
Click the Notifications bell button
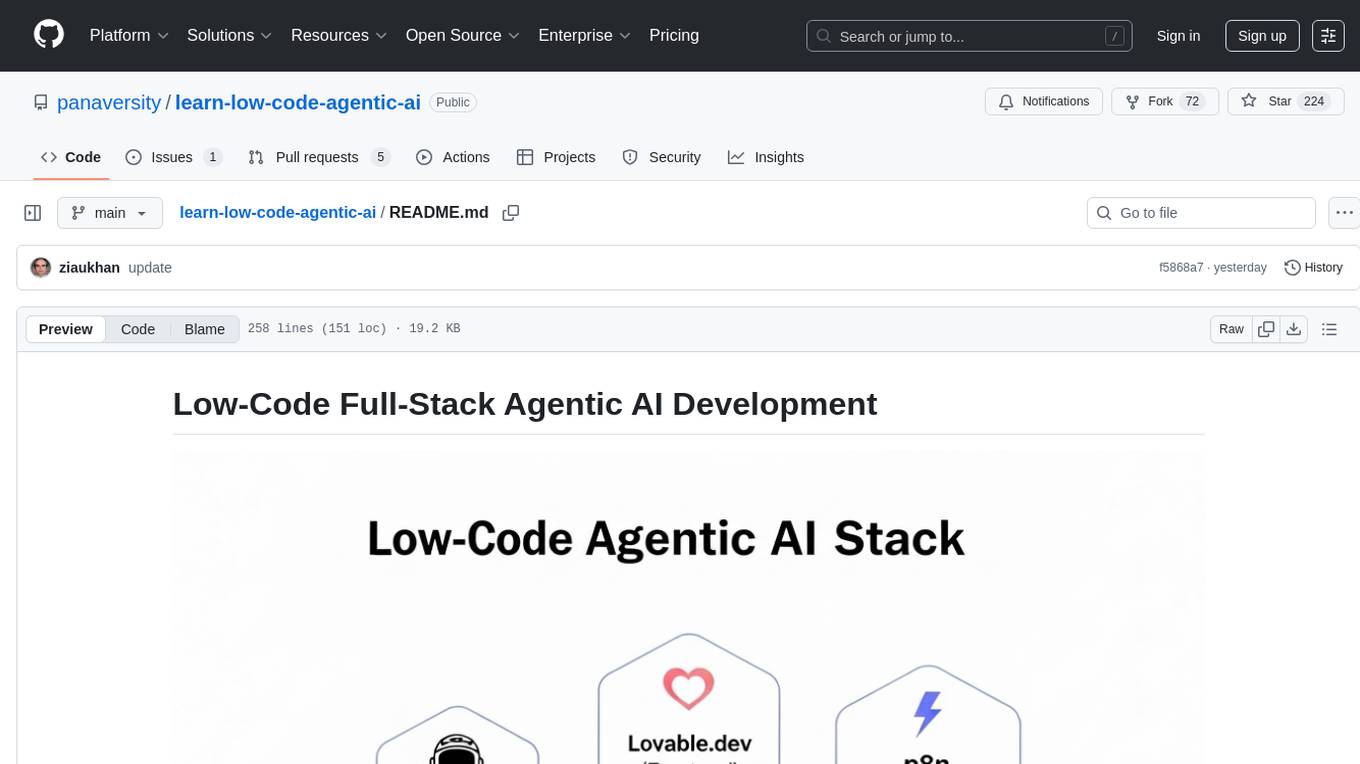point(1044,102)
